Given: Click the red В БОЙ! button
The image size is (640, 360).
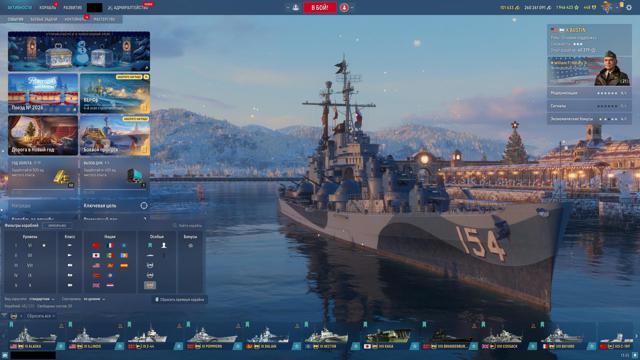Looking at the screenshot, I should tap(320, 7).
